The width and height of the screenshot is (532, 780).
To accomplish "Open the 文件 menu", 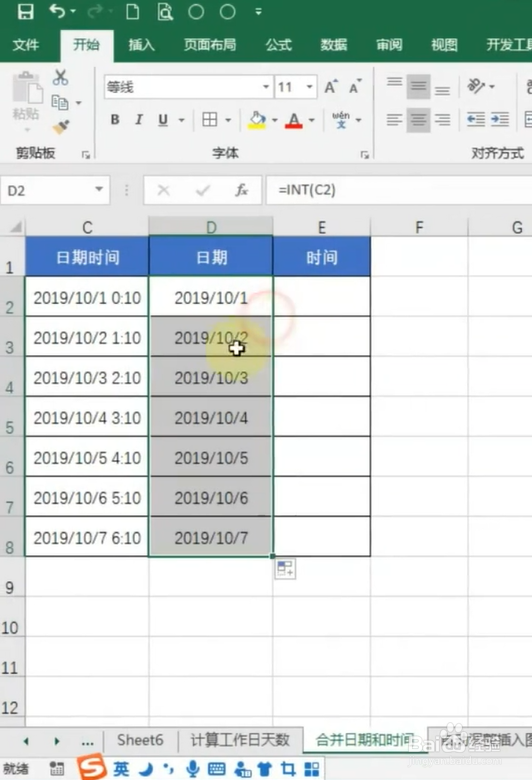I will tap(25, 45).
